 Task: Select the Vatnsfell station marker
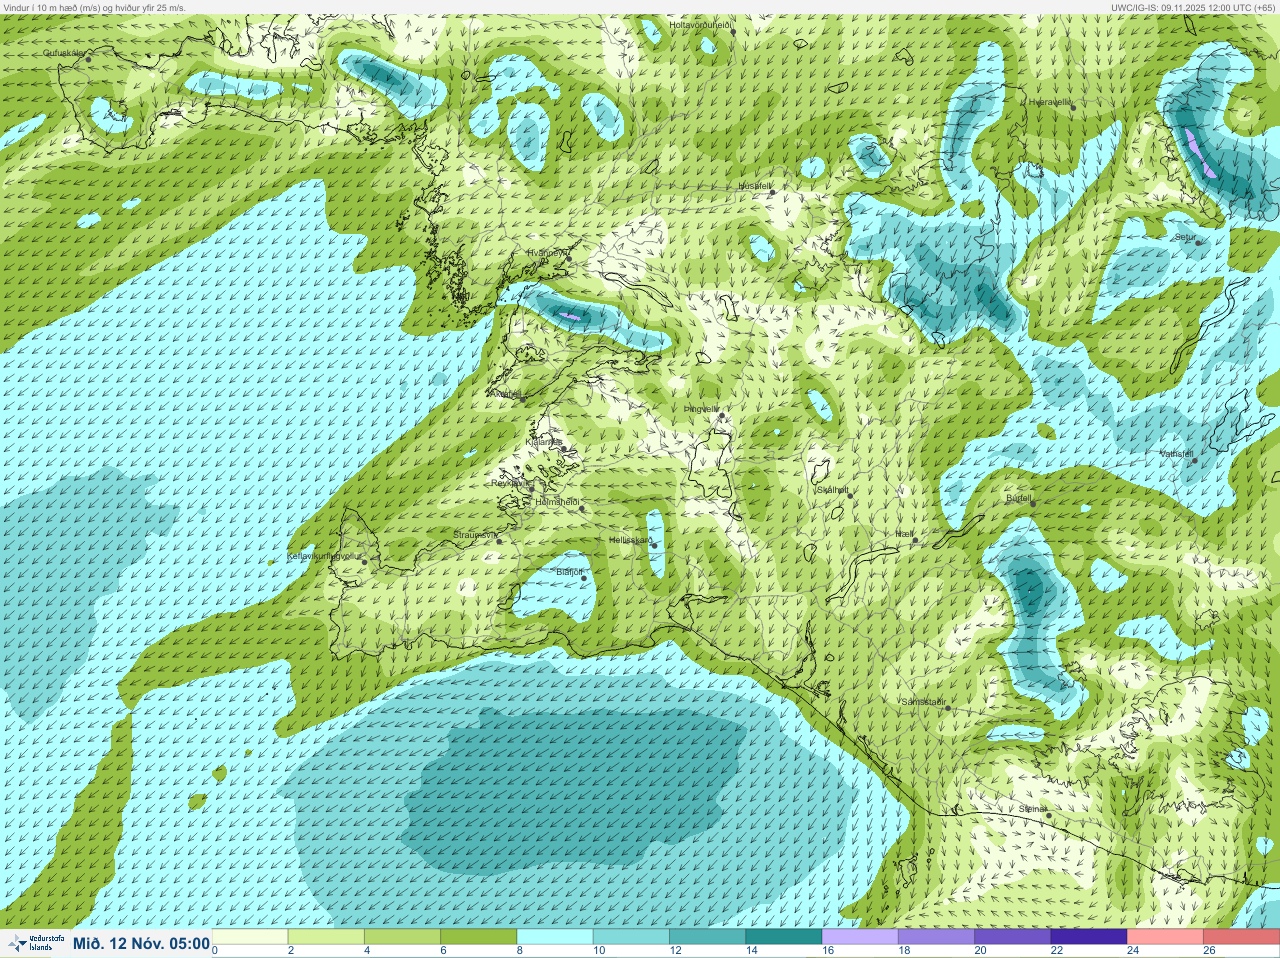(1194, 459)
